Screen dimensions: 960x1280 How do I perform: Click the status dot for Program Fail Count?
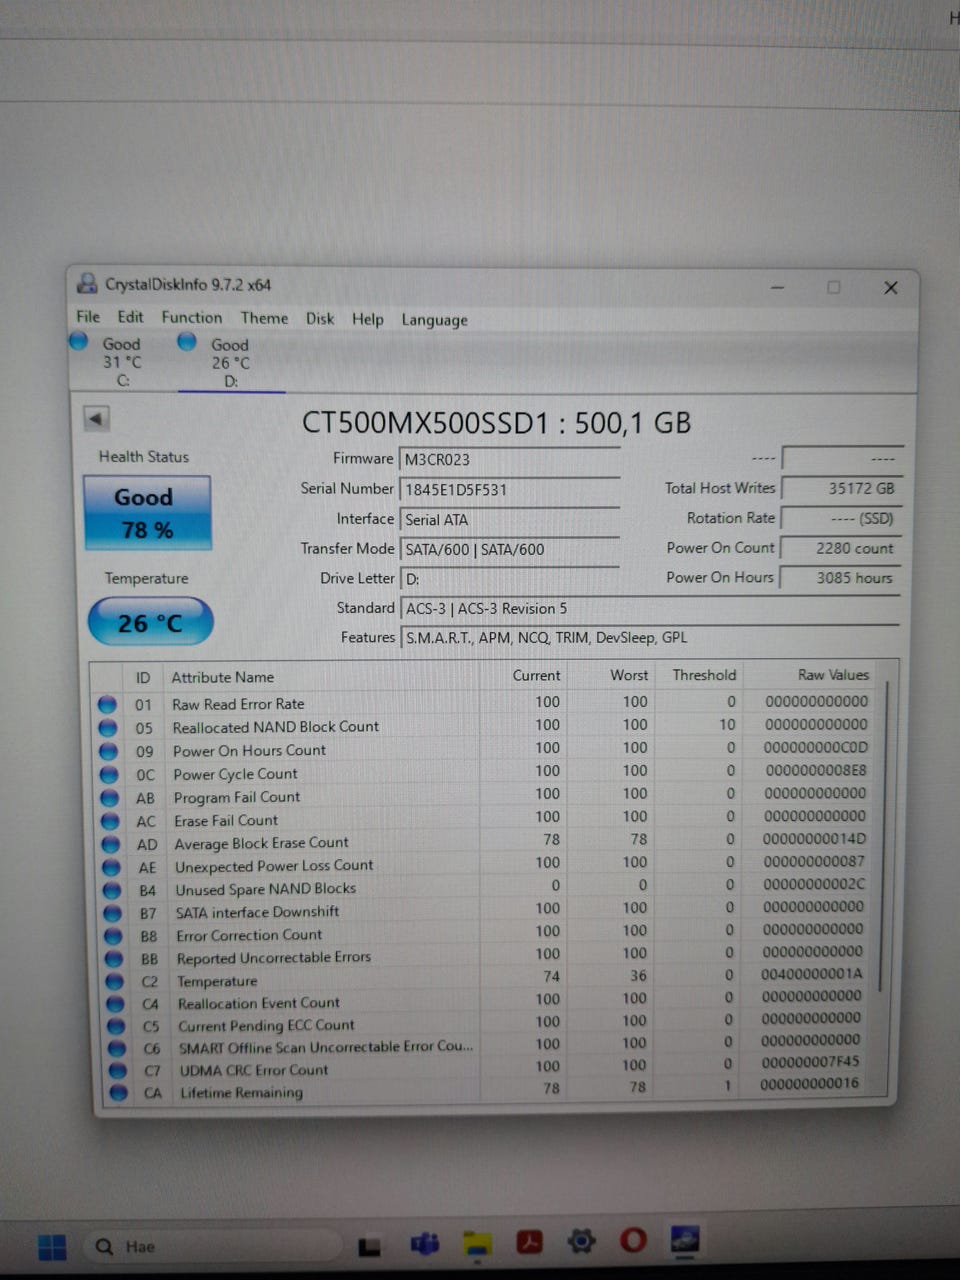tap(110, 798)
